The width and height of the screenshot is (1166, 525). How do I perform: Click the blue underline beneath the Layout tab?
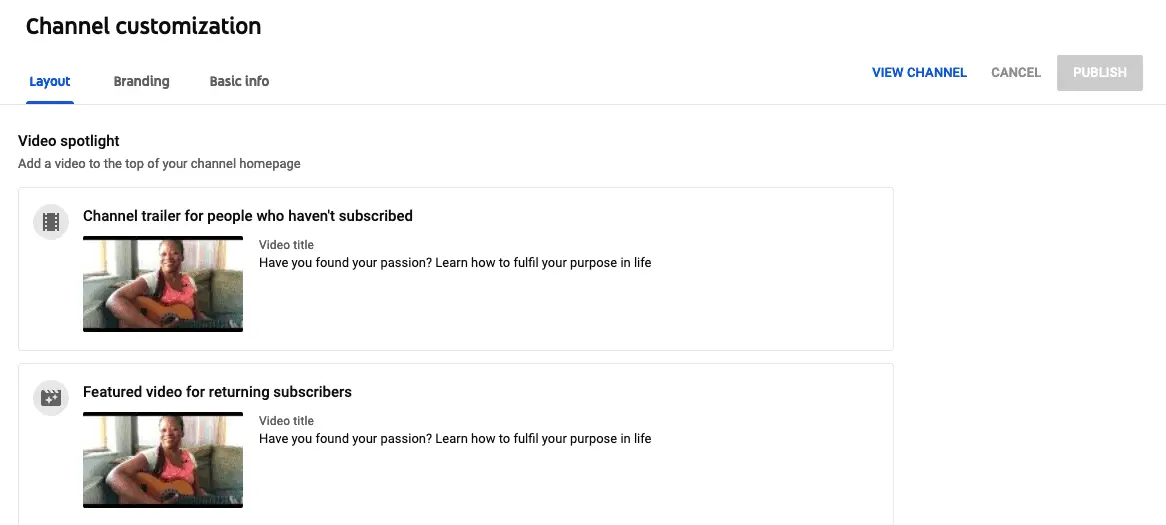[x=50, y=103]
